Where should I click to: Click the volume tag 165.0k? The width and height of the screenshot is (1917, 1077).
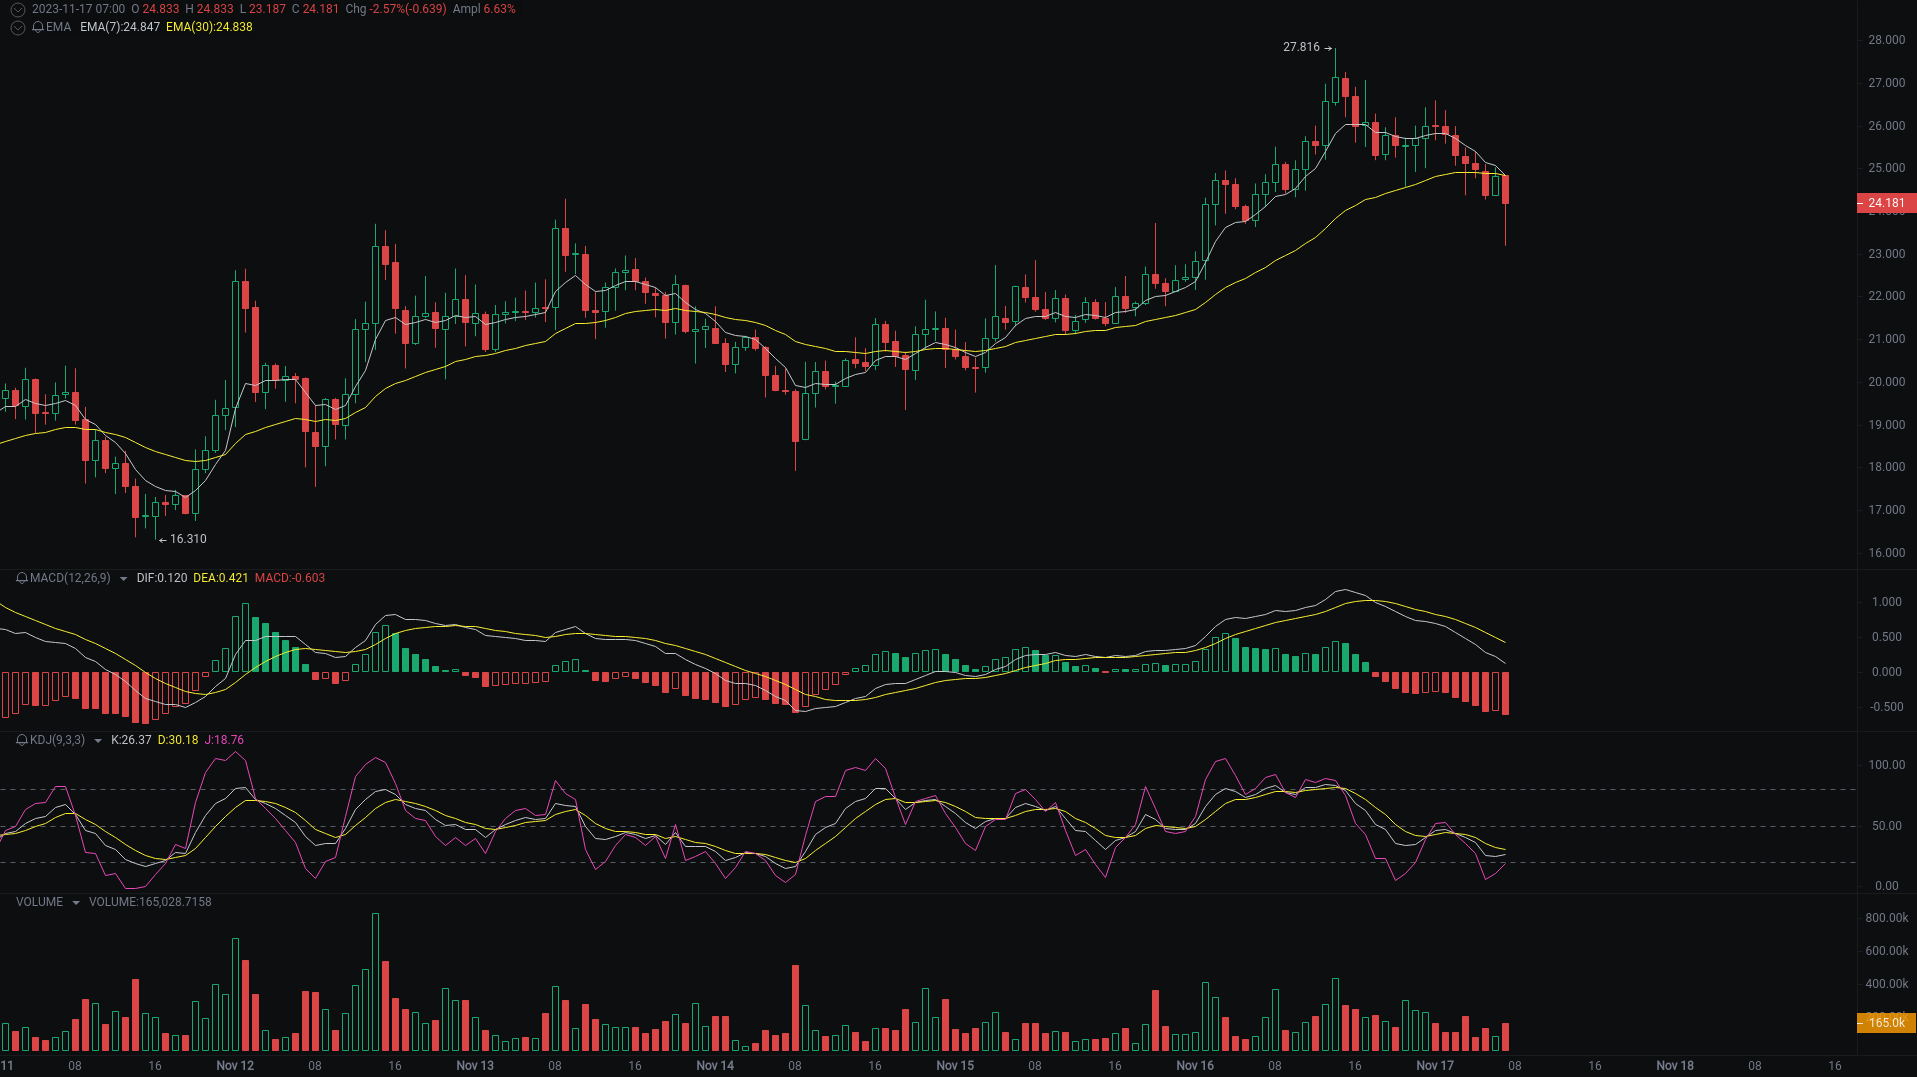coord(1886,1023)
